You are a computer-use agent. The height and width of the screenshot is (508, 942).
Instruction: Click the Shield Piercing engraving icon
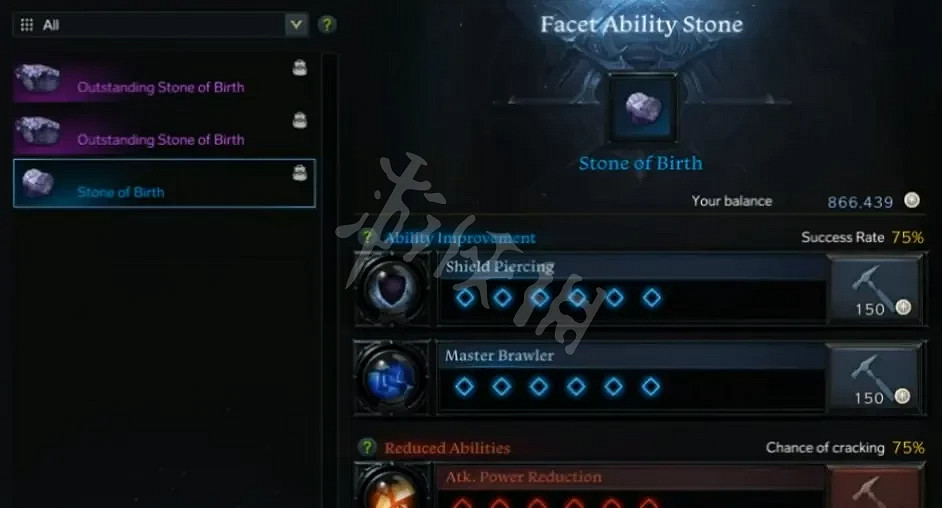point(392,289)
